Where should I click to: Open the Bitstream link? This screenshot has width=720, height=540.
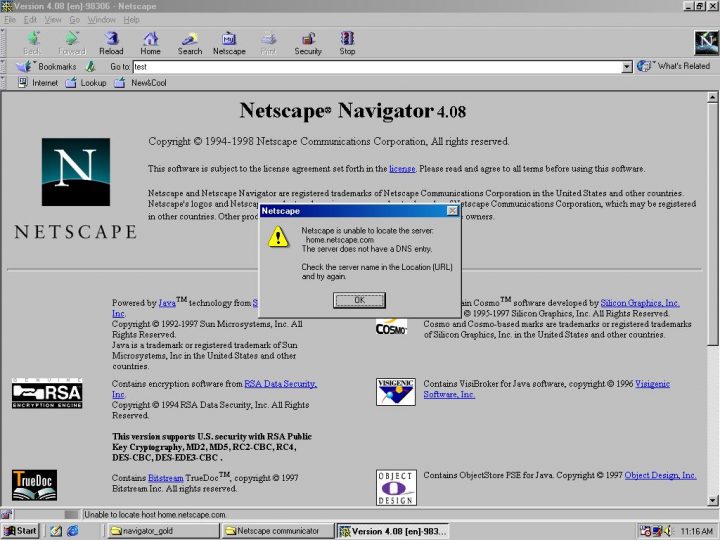coord(166,478)
